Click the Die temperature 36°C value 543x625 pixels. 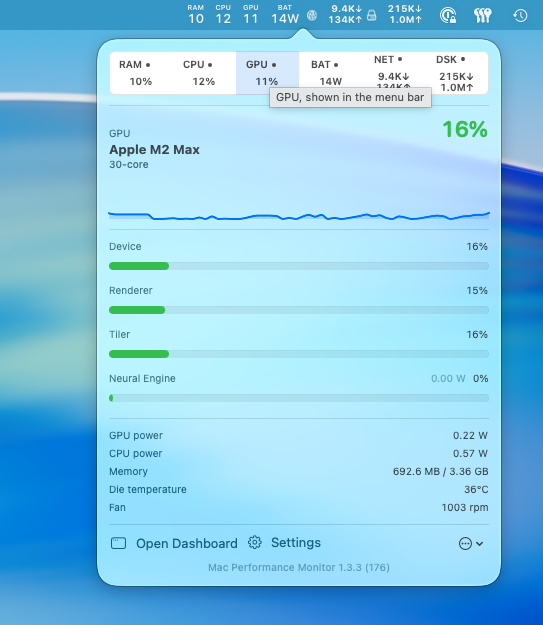476,489
